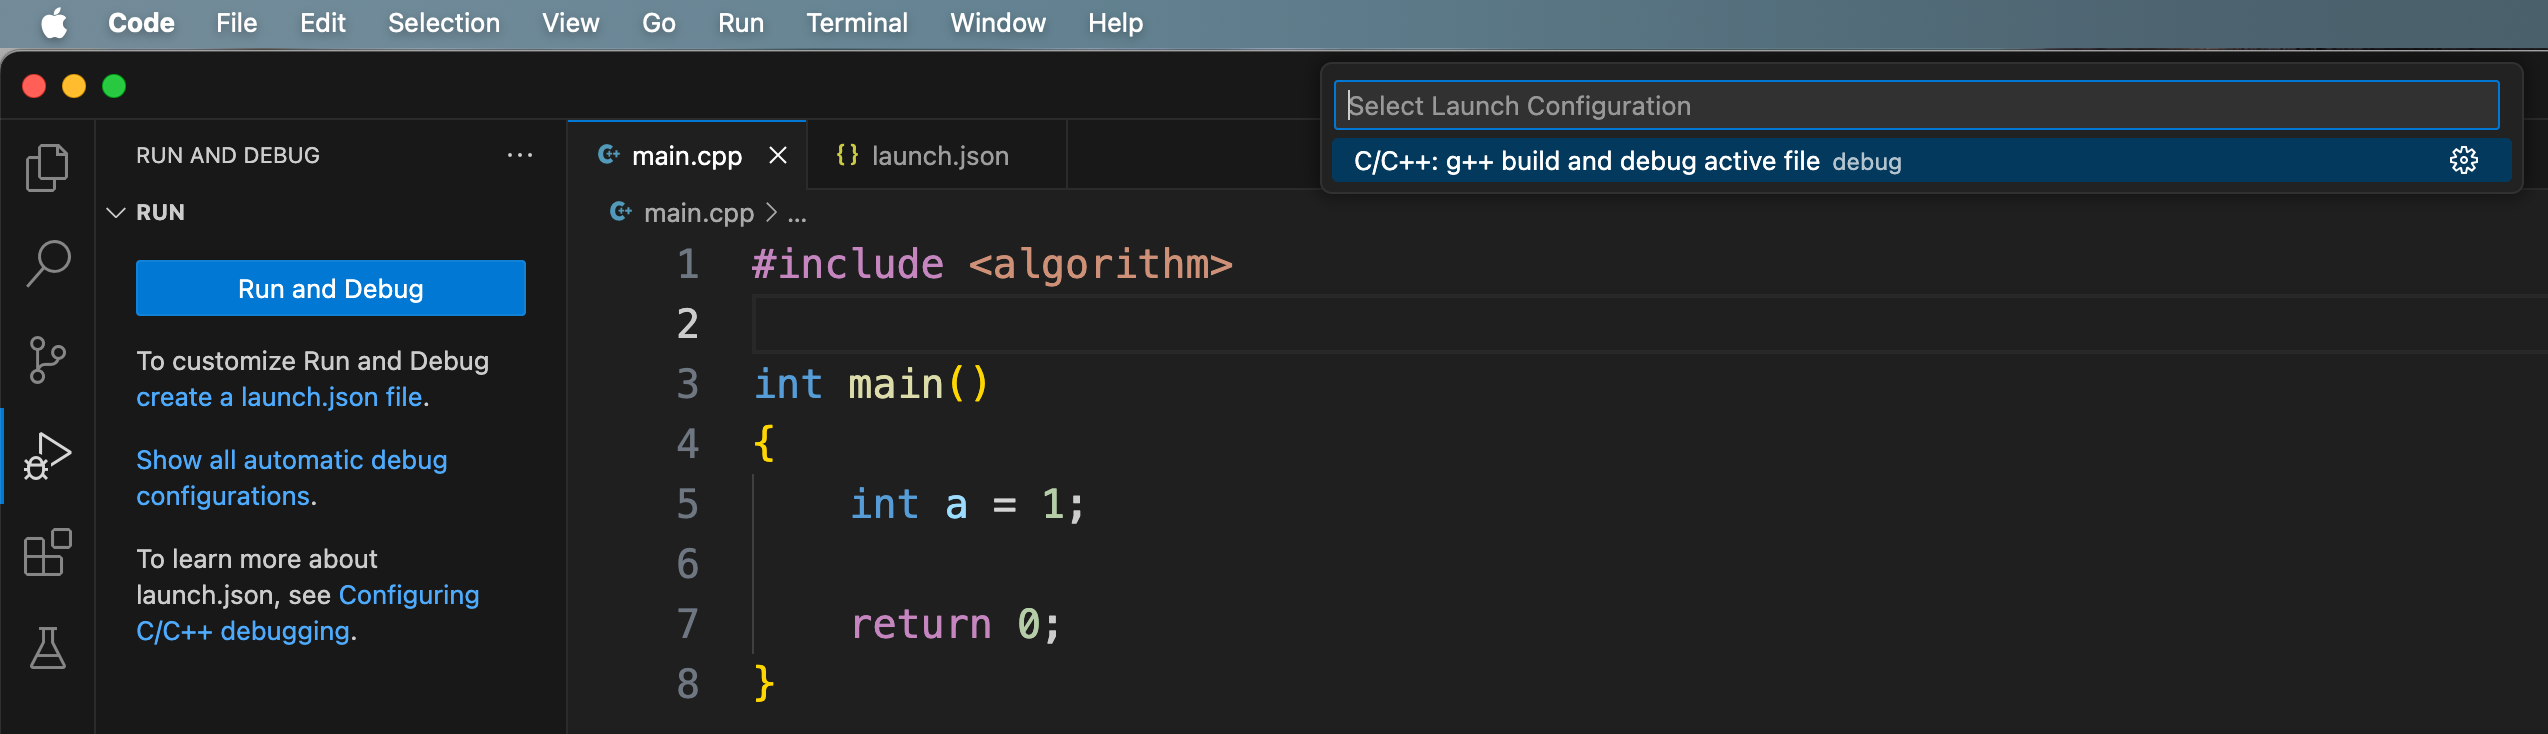This screenshot has width=2548, height=734.
Task: Open the Selection menu
Action: point(443,23)
